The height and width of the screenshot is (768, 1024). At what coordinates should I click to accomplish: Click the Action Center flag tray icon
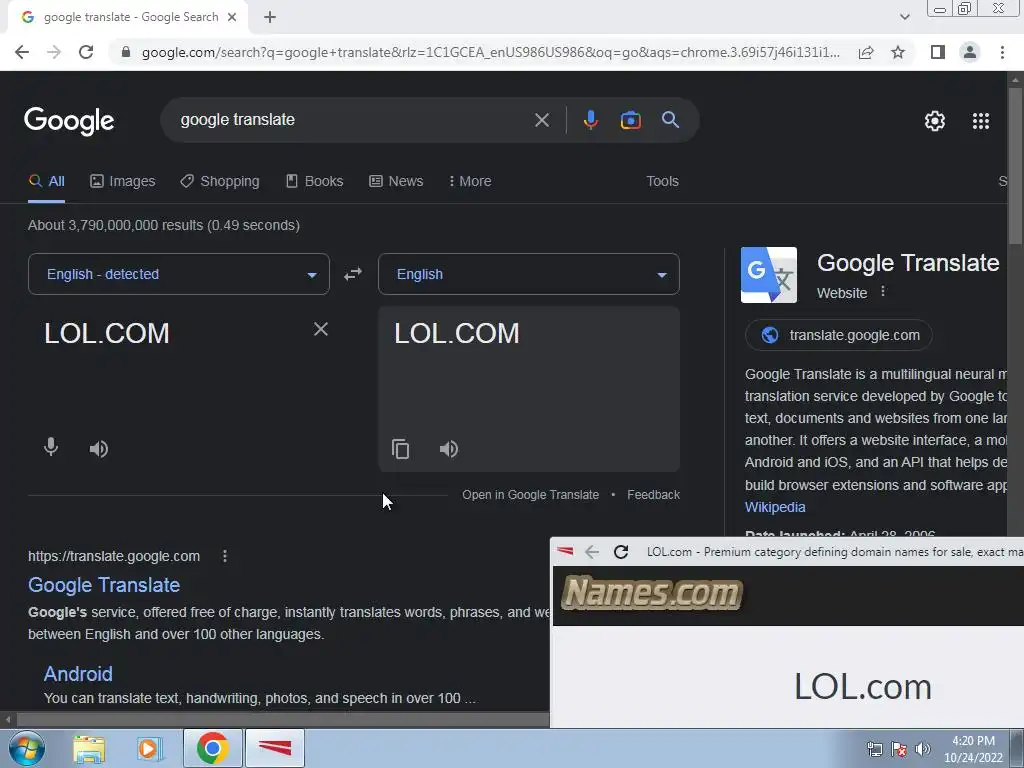tap(899, 749)
